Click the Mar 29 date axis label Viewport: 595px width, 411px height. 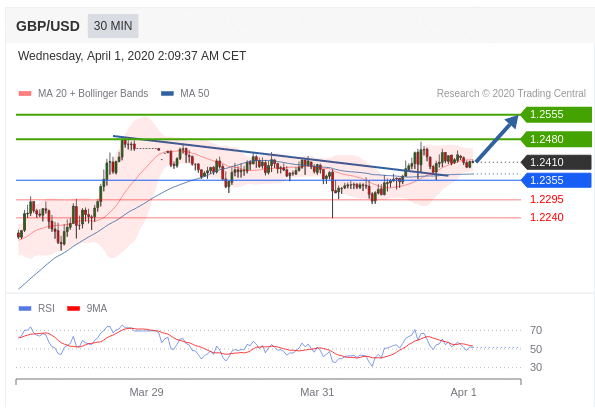tap(146, 392)
